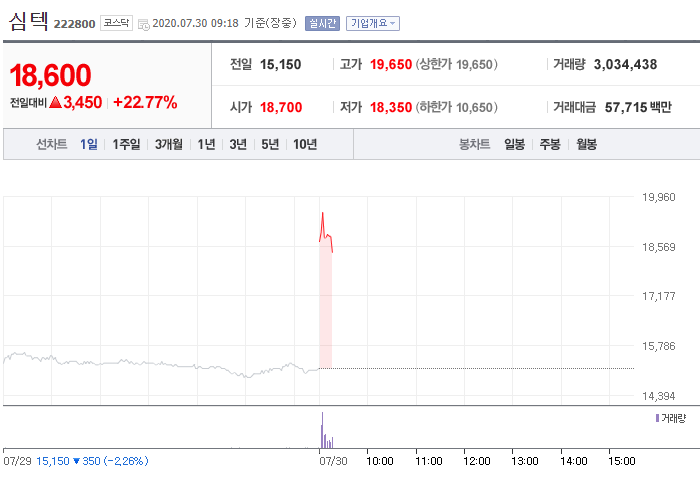This screenshot has height=486, width=700.
Task: Click the high price 19,650 in red
Action: [x=391, y=64]
